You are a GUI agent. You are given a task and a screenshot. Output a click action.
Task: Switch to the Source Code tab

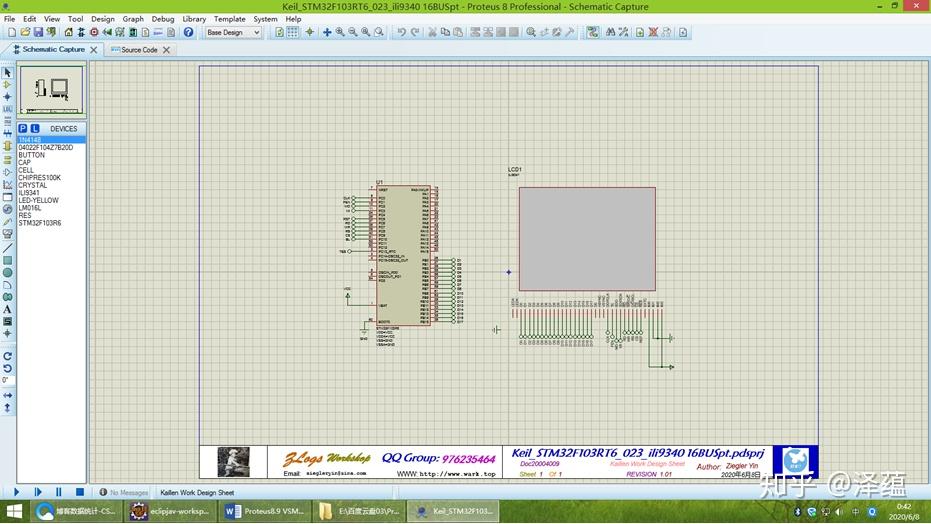[139, 49]
